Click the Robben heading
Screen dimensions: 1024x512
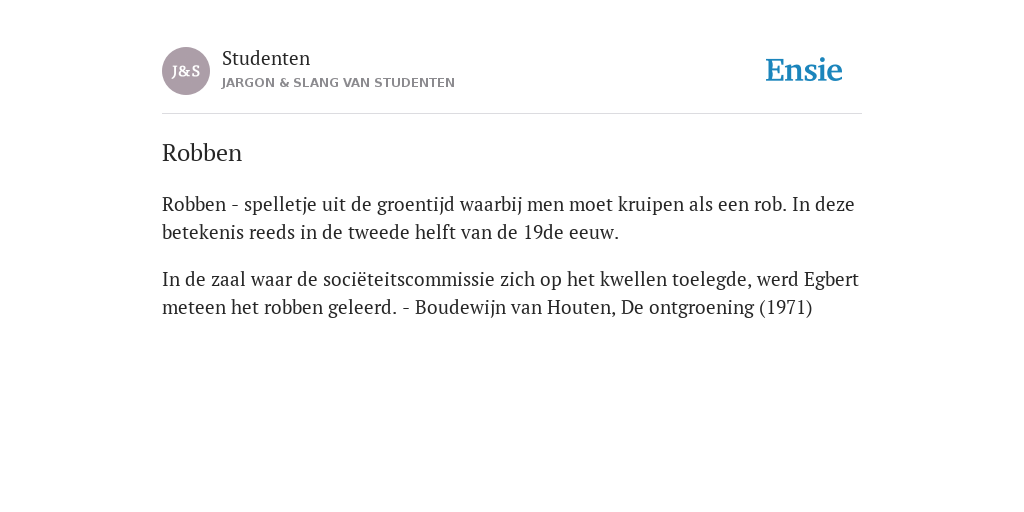pyautogui.click(x=202, y=153)
